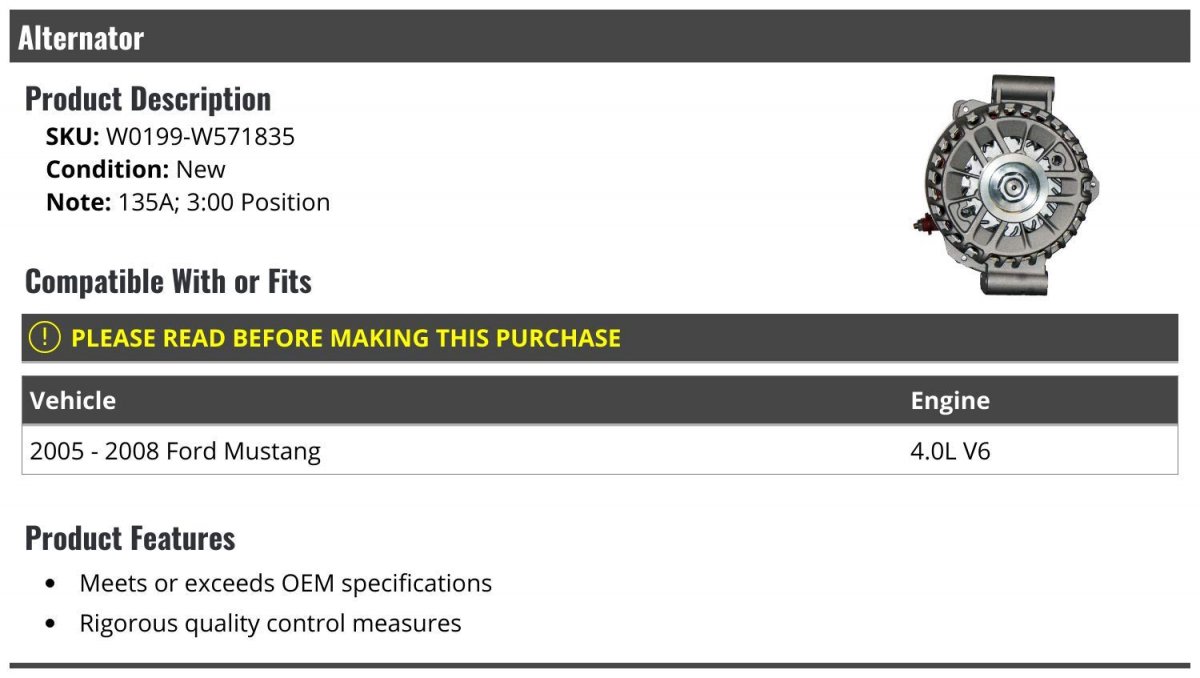This screenshot has width=1200, height=678.
Task: Click Meets or exceeds OEM specifications bullet
Action: click(286, 583)
